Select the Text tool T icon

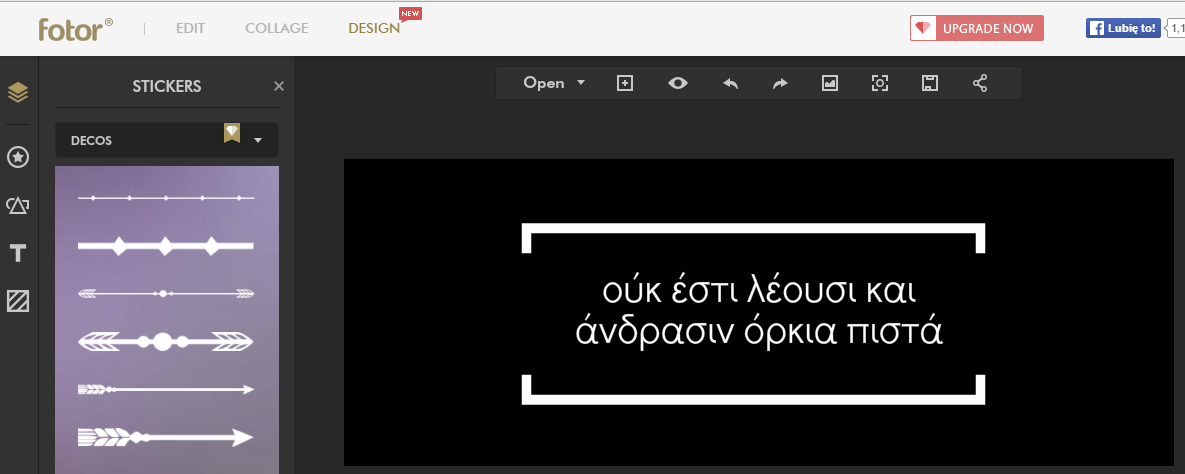coord(18,253)
